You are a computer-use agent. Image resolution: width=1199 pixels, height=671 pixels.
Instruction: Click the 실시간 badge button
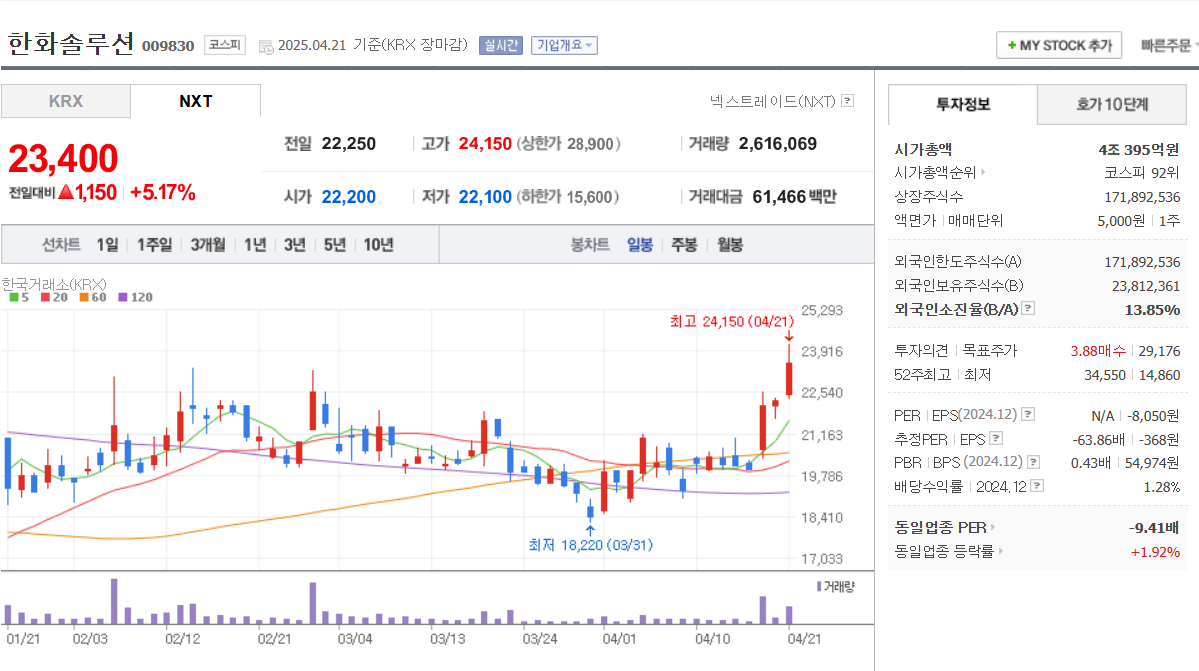coord(501,46)
